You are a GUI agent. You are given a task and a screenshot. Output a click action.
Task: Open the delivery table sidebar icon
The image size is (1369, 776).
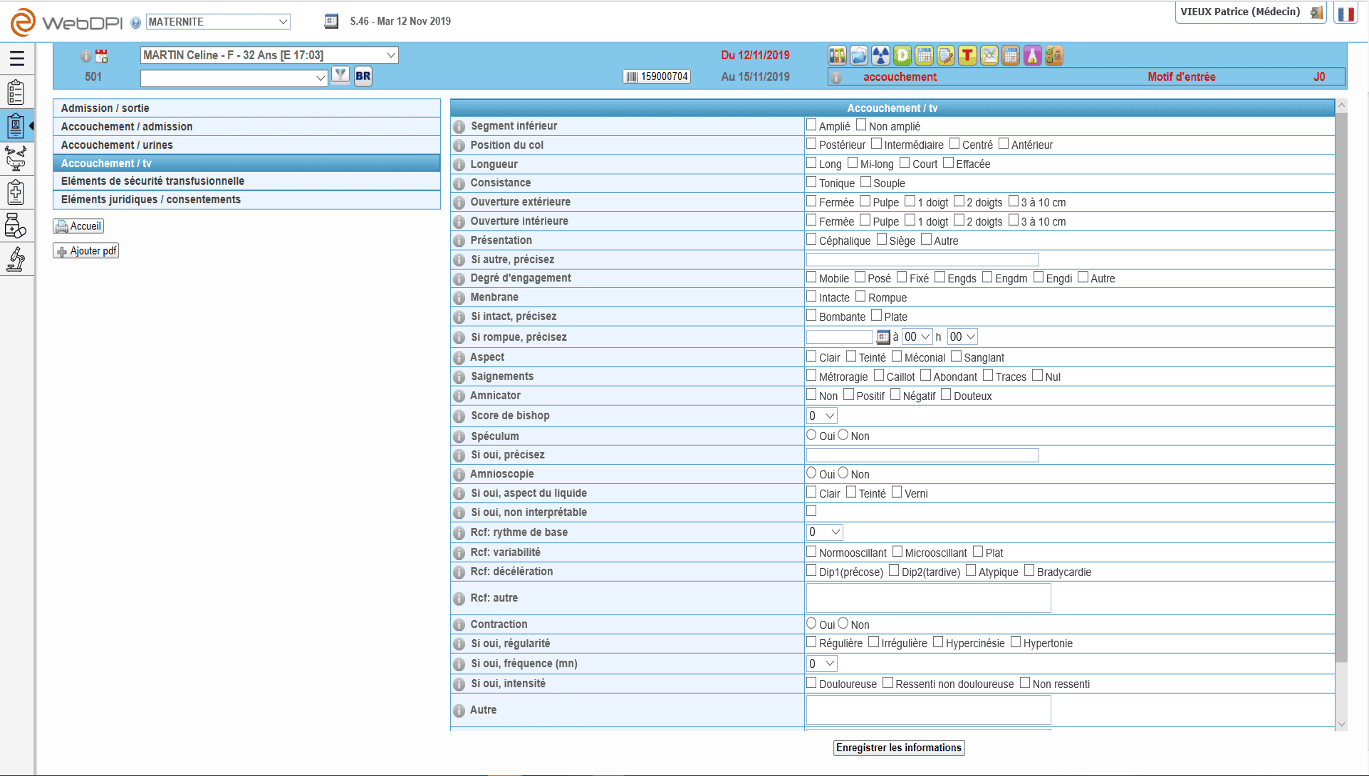pyautogui.click(x=16, y=158)
